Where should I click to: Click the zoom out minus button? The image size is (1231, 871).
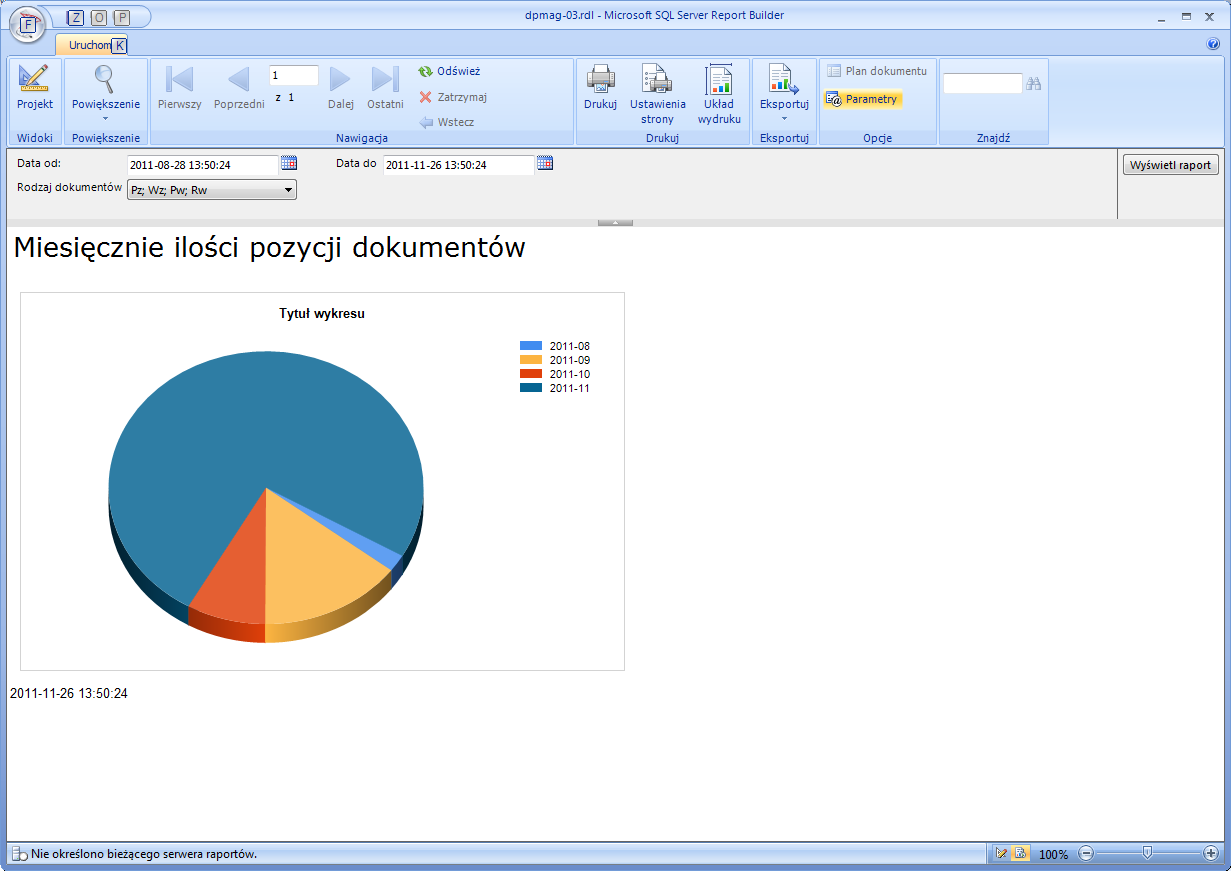(1086, 854)
